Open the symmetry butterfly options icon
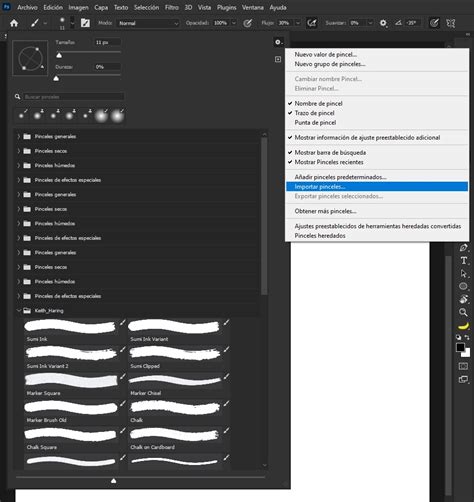The image size is (474, 502). tap(451, 23)
